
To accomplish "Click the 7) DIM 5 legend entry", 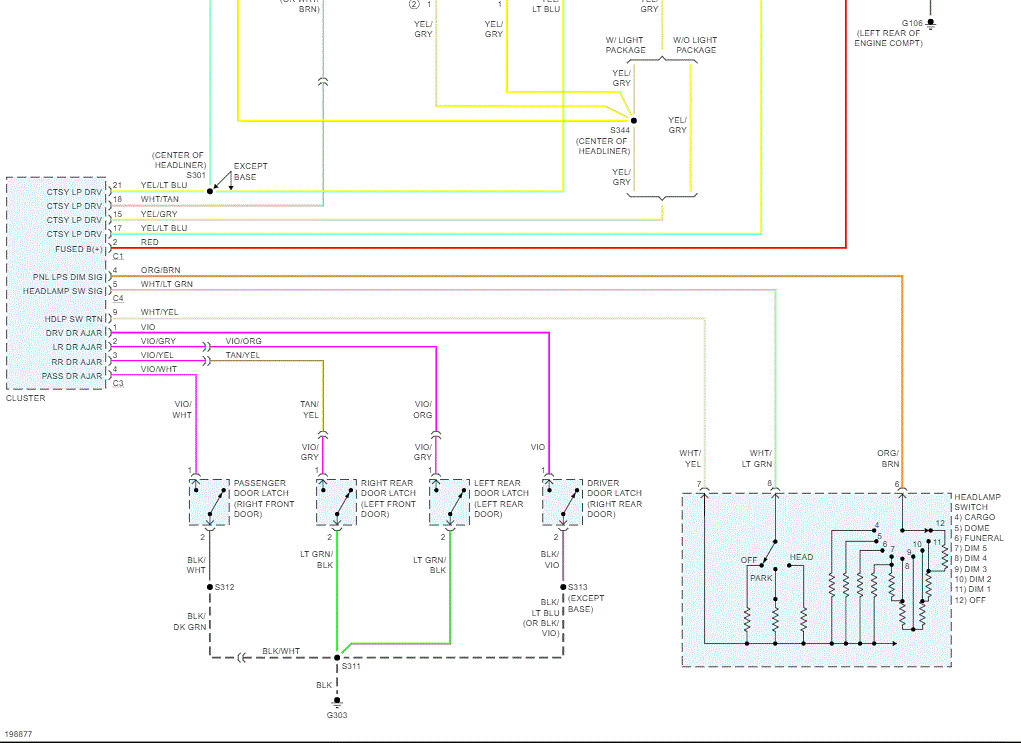I will pos(970,548).
